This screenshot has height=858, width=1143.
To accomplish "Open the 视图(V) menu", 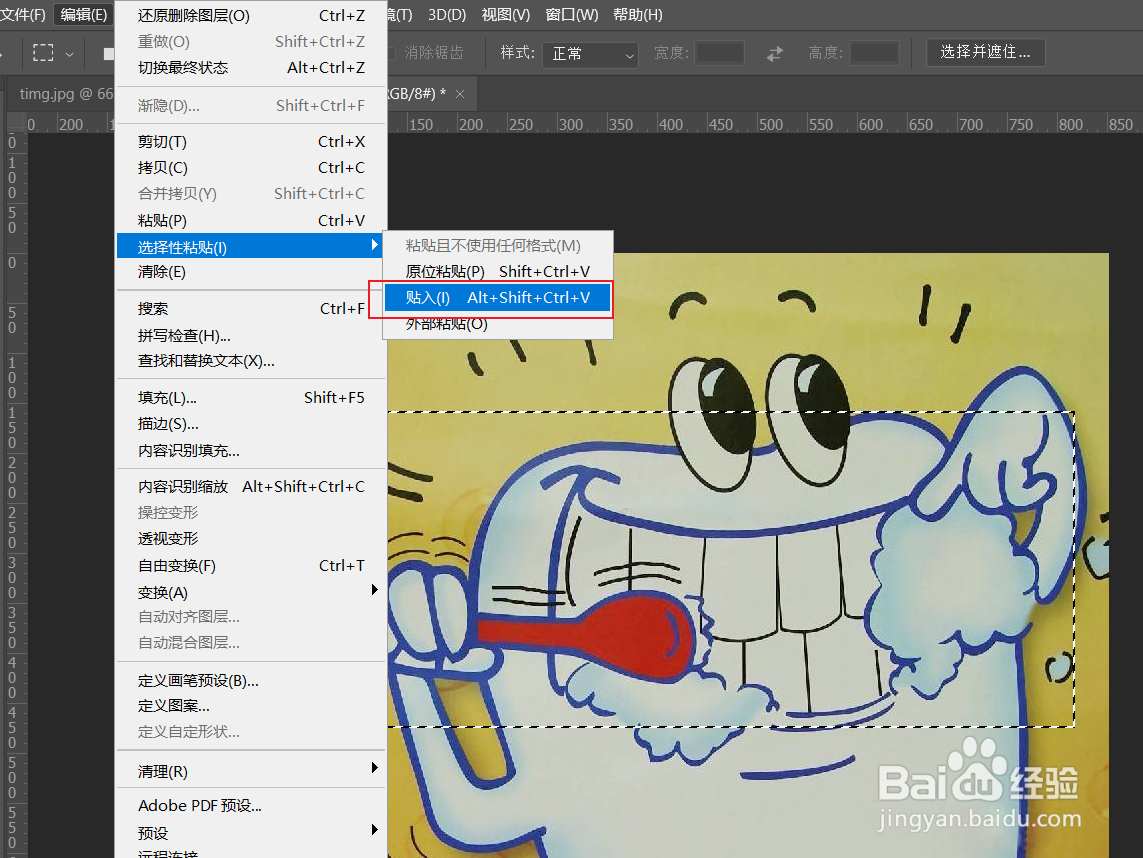I will pyautogui.click(x=506, y=15).
